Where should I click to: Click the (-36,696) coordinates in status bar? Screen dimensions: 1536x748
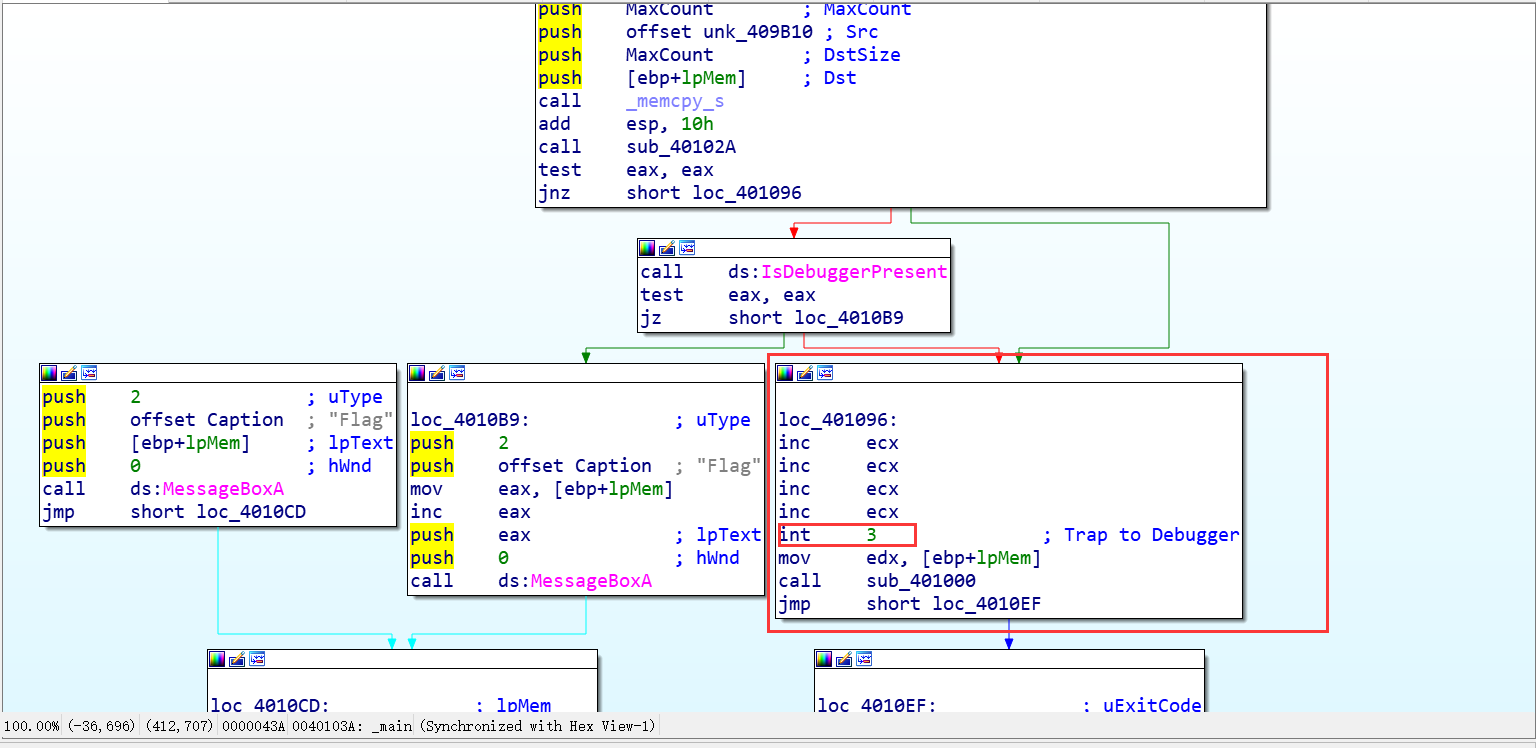coord(102,726)
